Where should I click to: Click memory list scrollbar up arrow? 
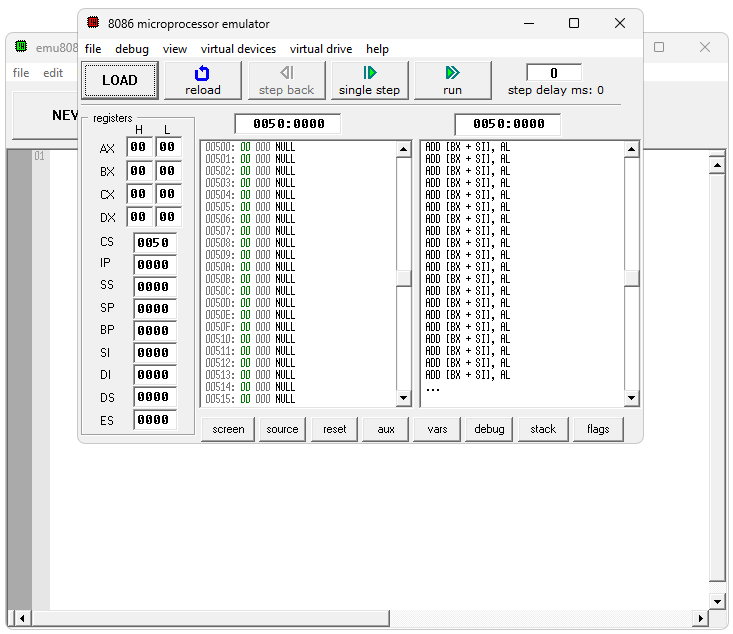(403, 149)
